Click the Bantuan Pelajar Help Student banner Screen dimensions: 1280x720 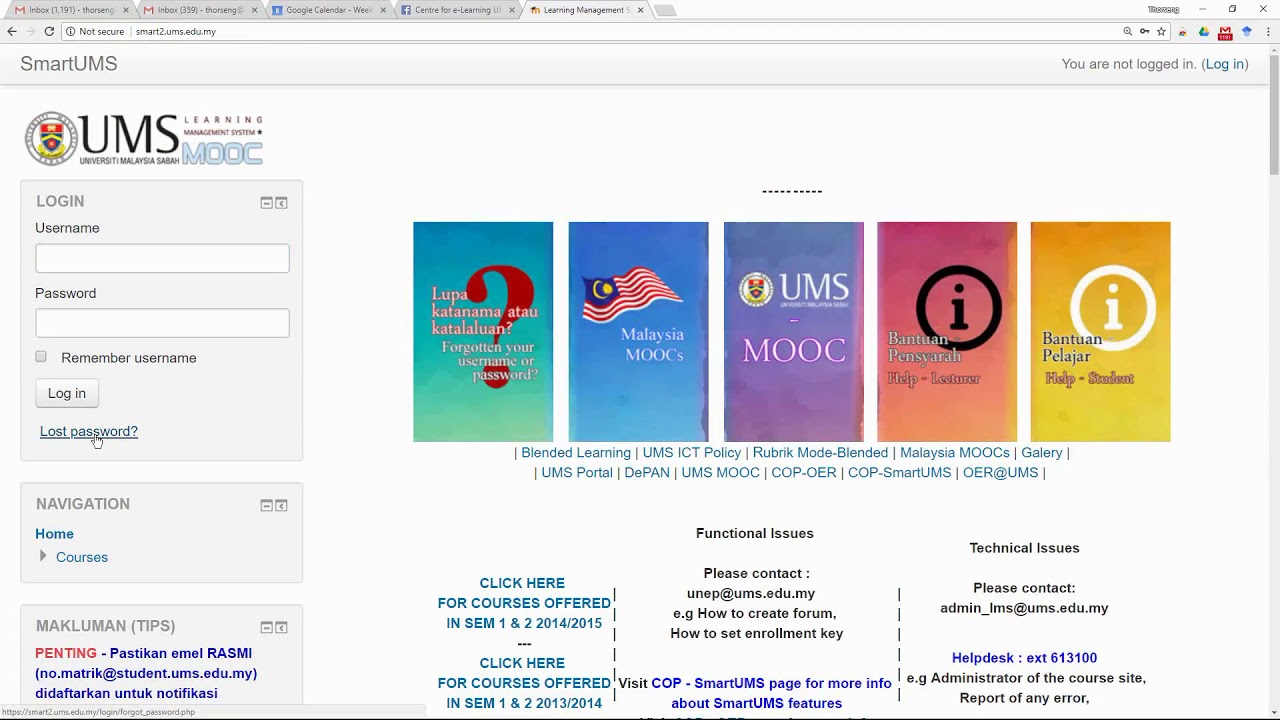coord(1100,332)
